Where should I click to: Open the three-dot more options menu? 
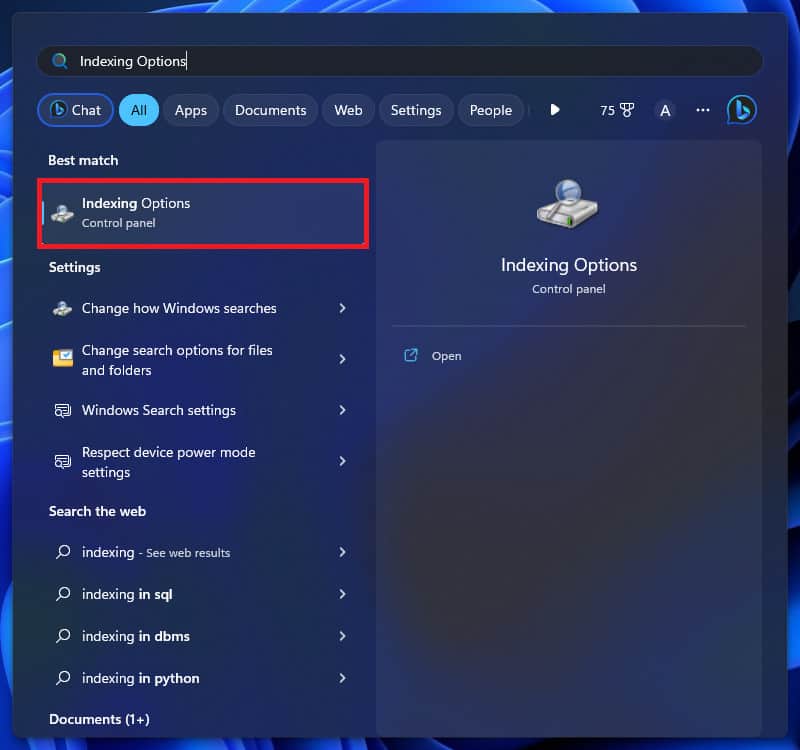[x=703, y=110]
